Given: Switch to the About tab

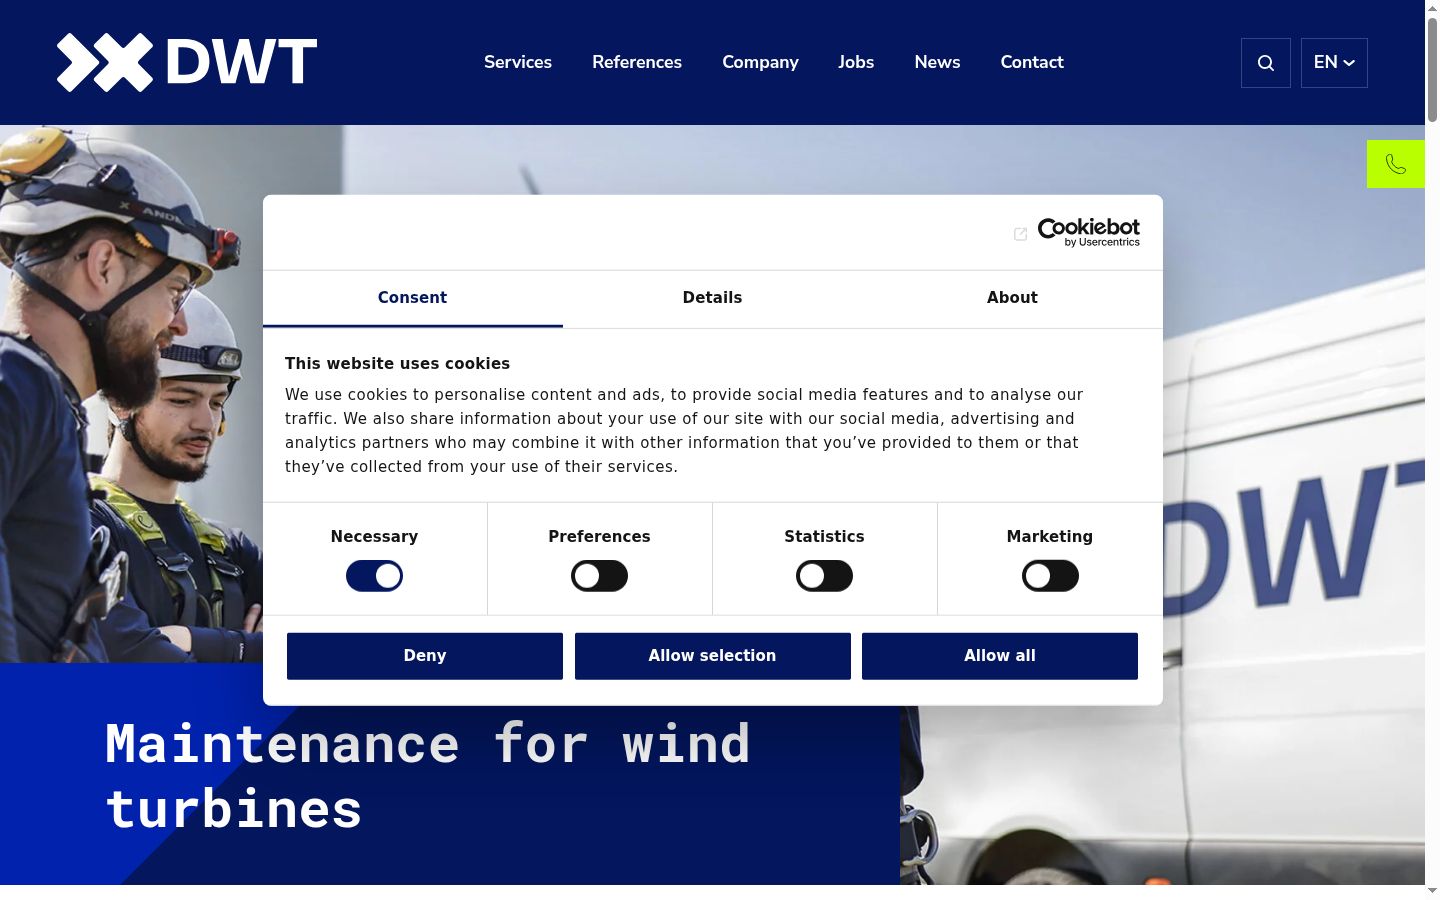Looking at the screenshot, I should tap(1012, 298).
